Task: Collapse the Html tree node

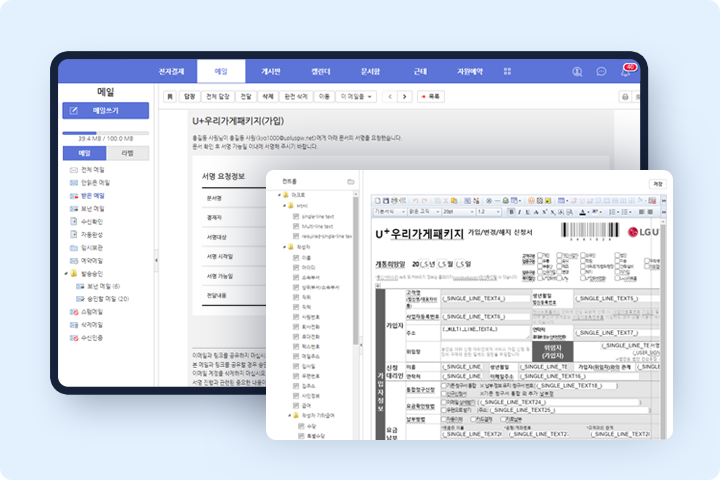Action: pos(285,206)
